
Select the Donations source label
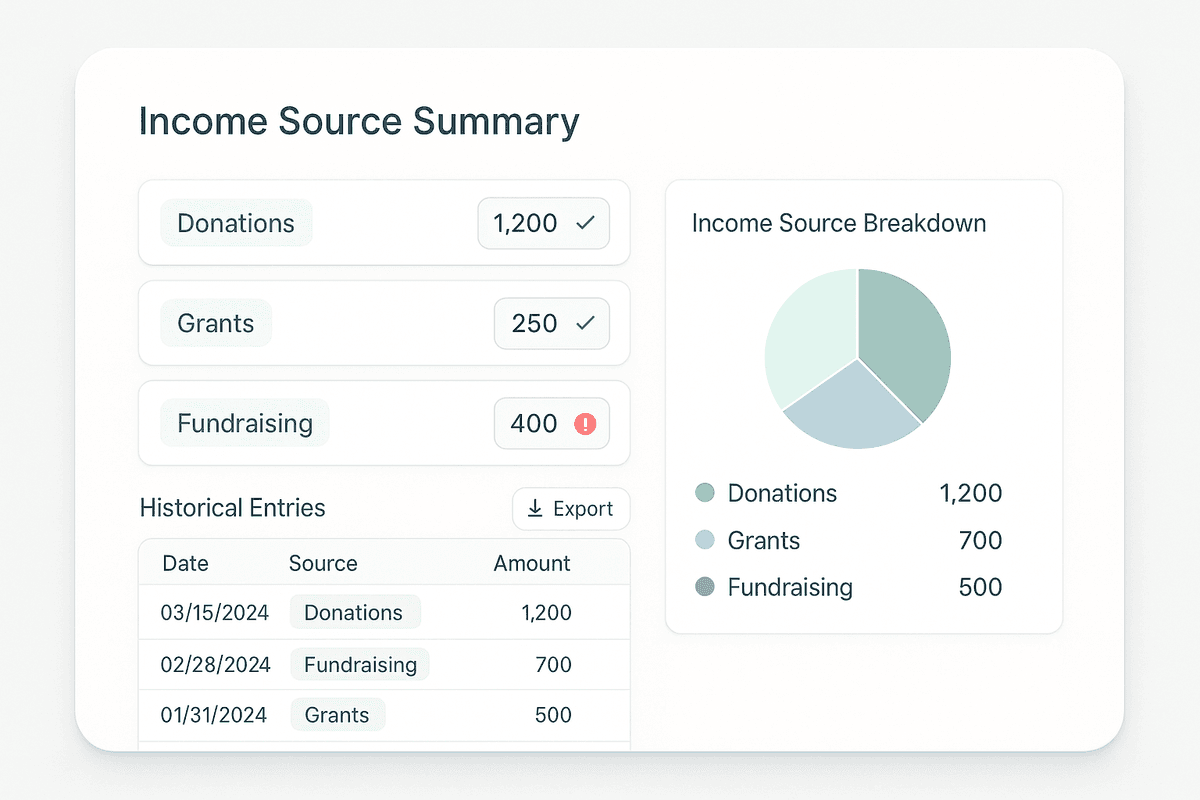pyautogui.click(x=236, y=223)
